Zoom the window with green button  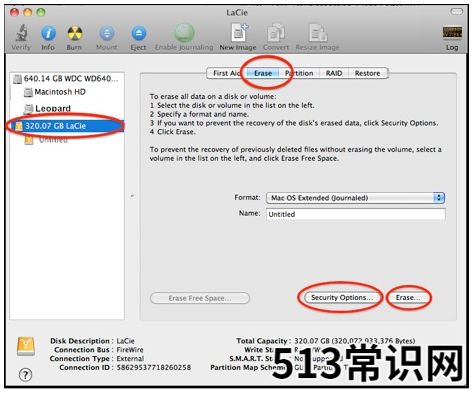tap(41, 13)
